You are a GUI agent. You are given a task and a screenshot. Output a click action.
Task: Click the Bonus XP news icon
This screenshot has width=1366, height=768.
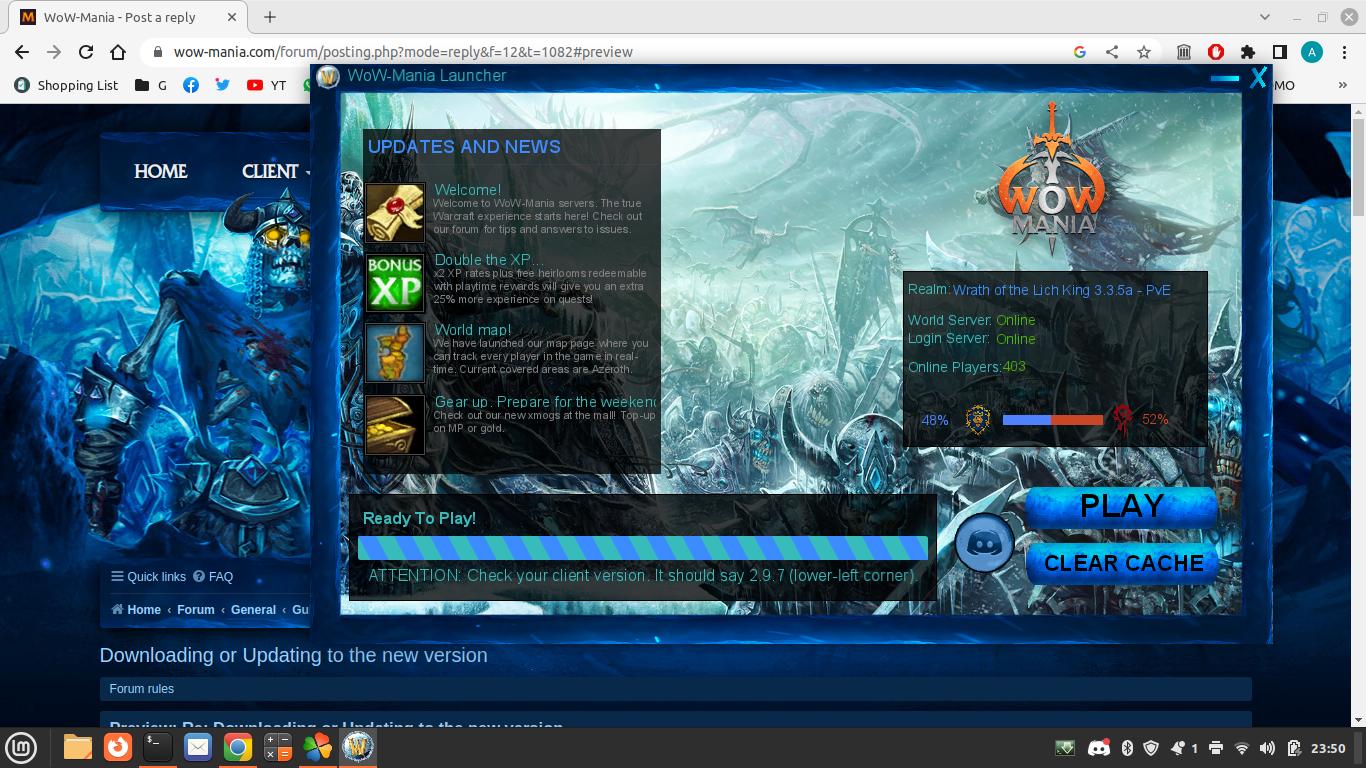click(395, 282)
